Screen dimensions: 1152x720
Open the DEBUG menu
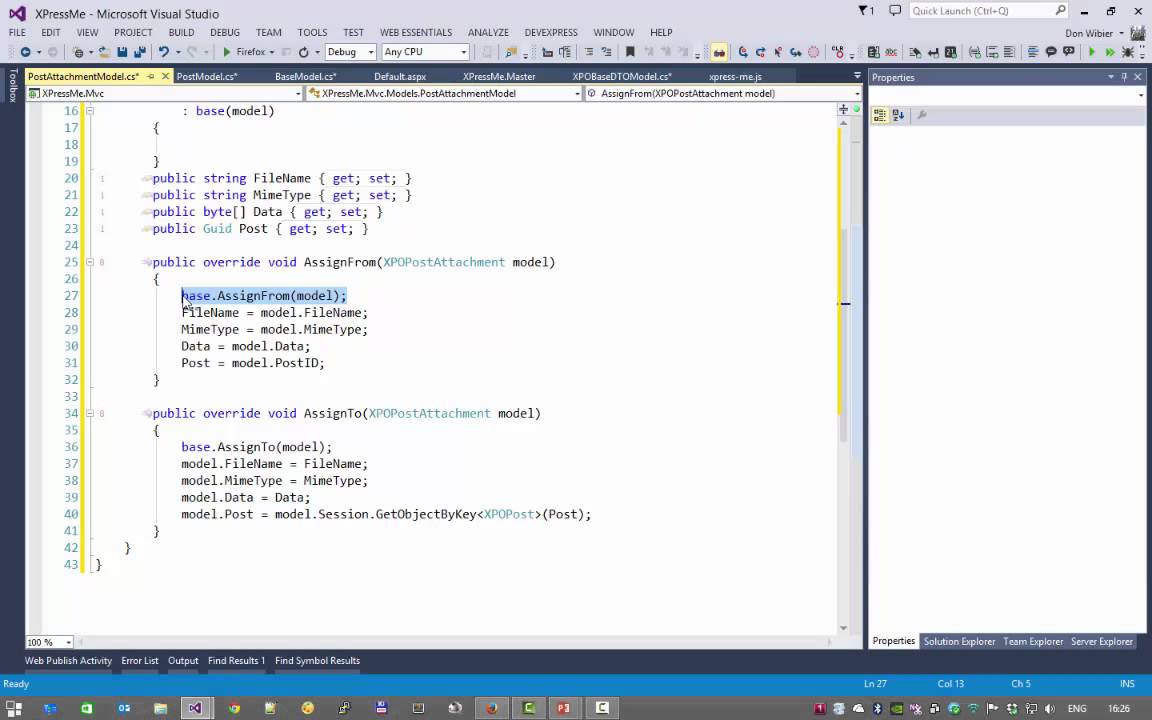225,32
